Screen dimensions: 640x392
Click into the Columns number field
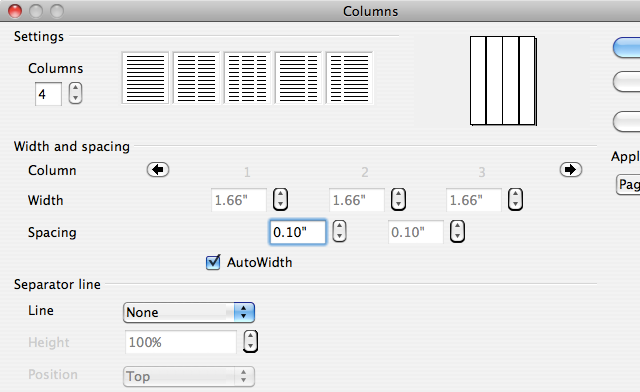click(x=49, y=94)
